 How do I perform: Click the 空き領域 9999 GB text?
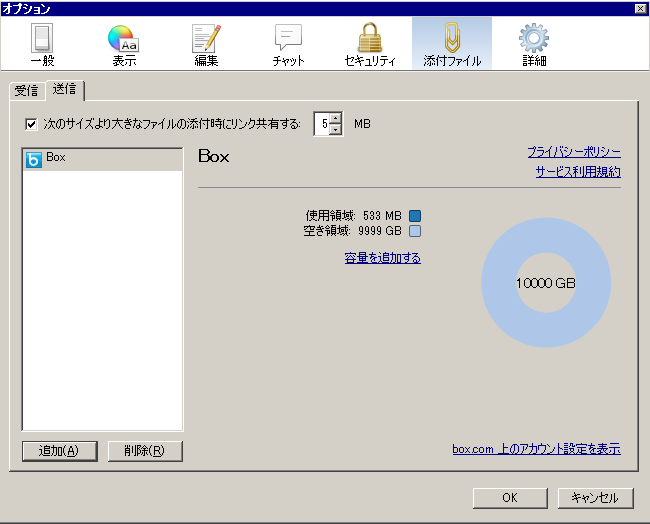tap(352, 231)
